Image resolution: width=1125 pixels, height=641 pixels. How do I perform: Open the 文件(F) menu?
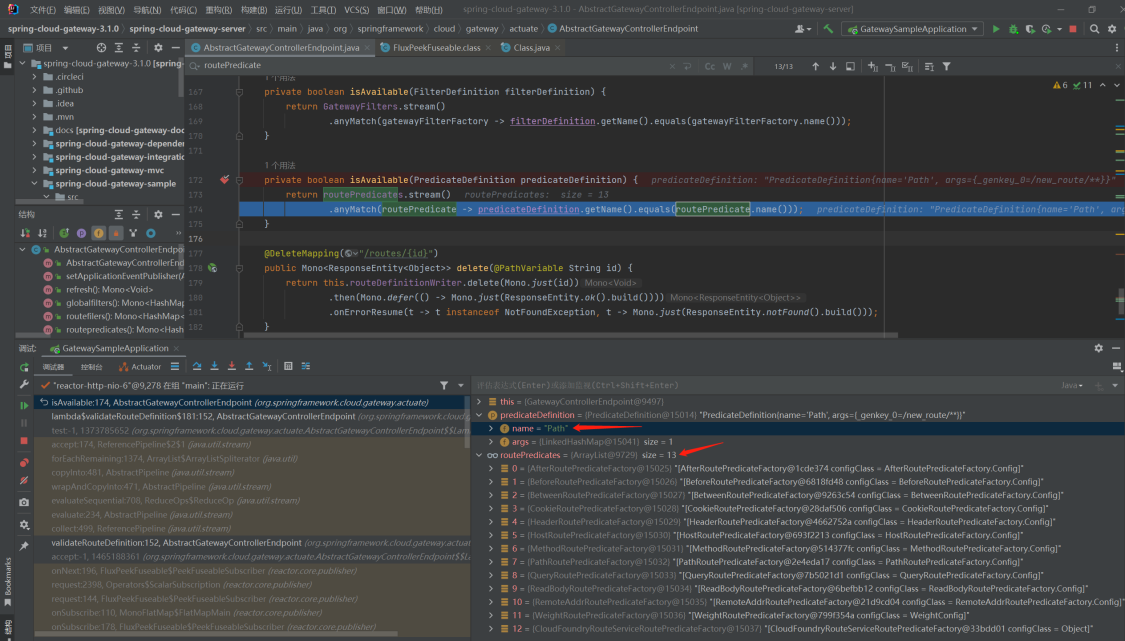pos(42,9)
